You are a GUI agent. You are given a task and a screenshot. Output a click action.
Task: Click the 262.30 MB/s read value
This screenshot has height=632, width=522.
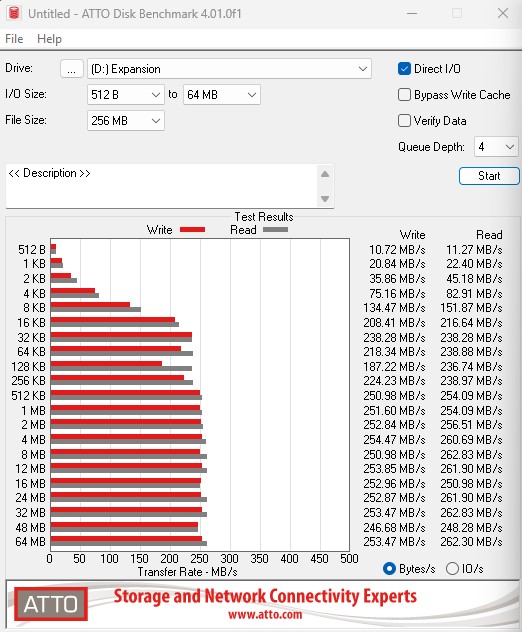pyautogui.click(x=471, y=542)
